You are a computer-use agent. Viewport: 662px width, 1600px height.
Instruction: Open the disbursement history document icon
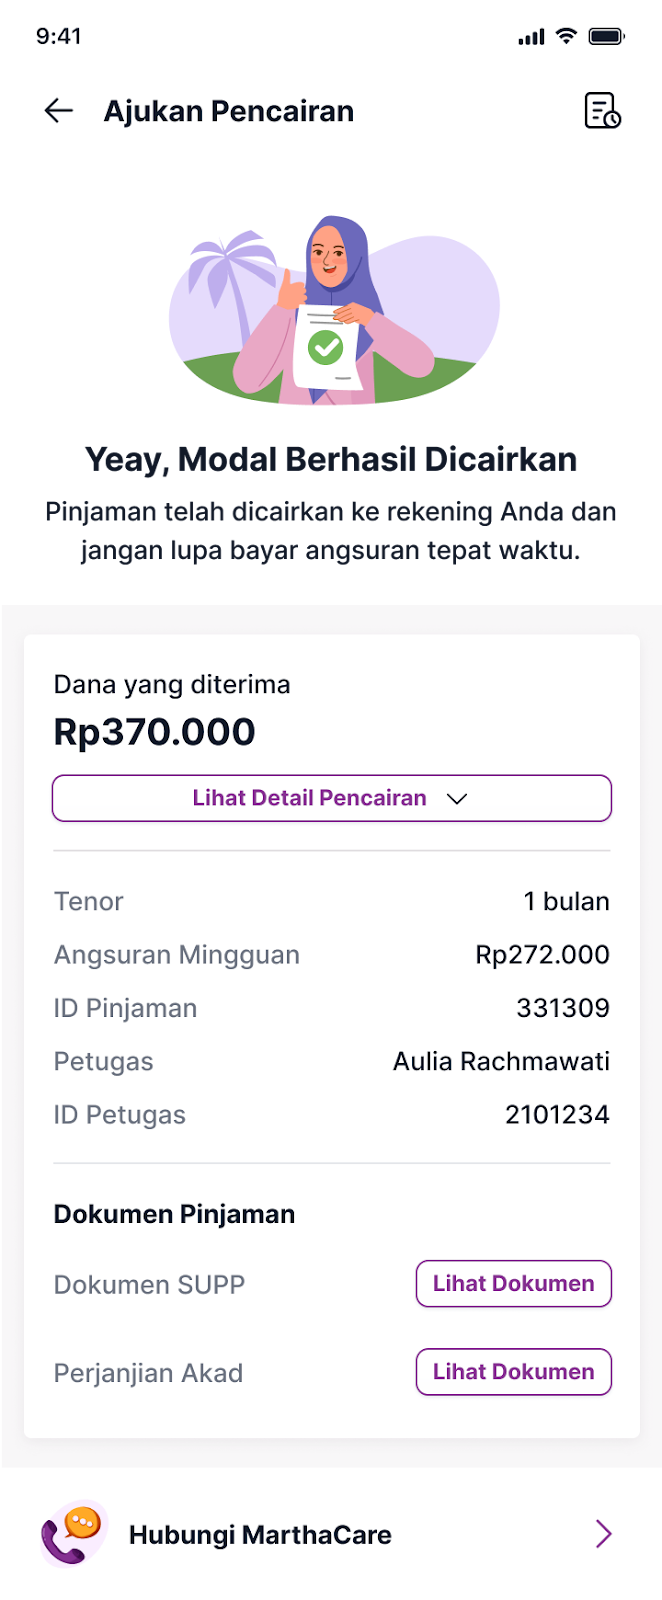tap(602, 111)
